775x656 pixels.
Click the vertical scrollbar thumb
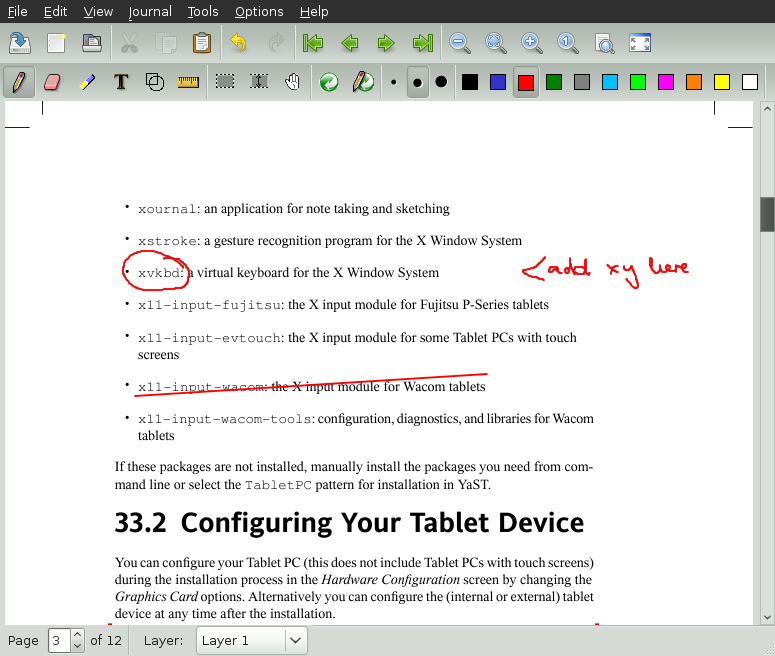pos(767,214)
